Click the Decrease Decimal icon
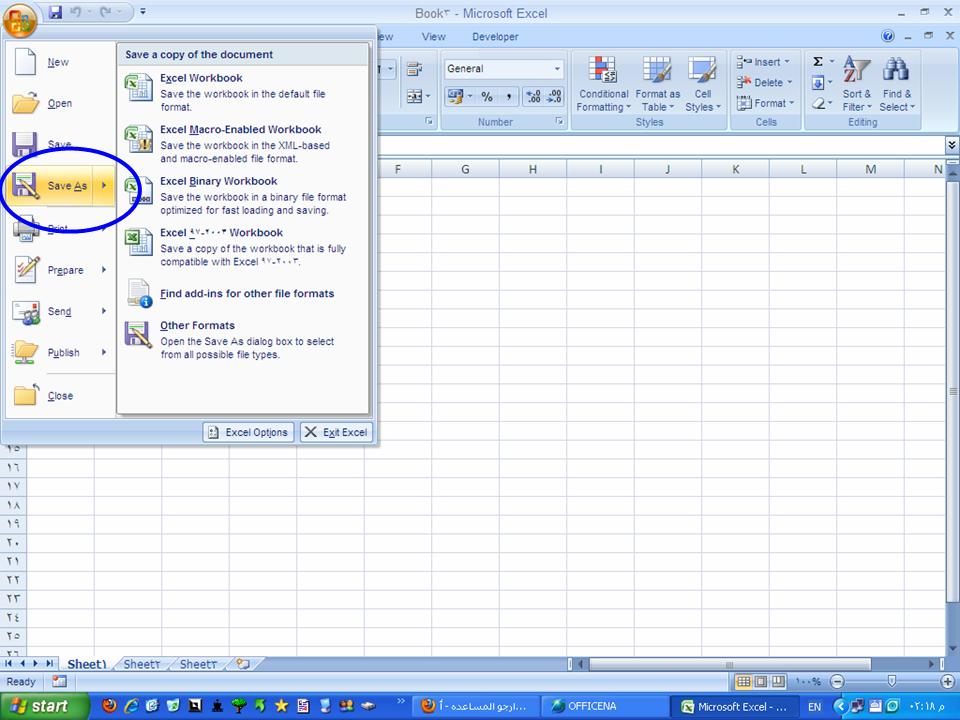 pos(554,96)
